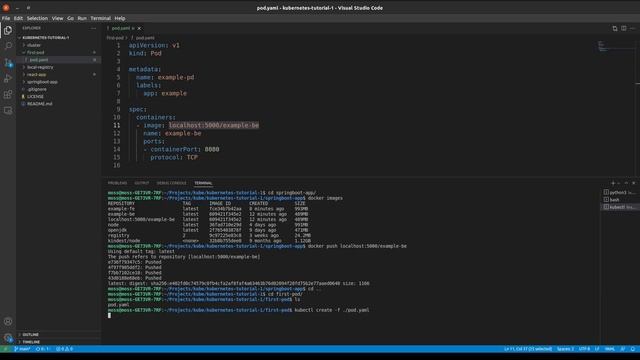Open the Accounts icon in activity bar

click(x=8, y=322)
